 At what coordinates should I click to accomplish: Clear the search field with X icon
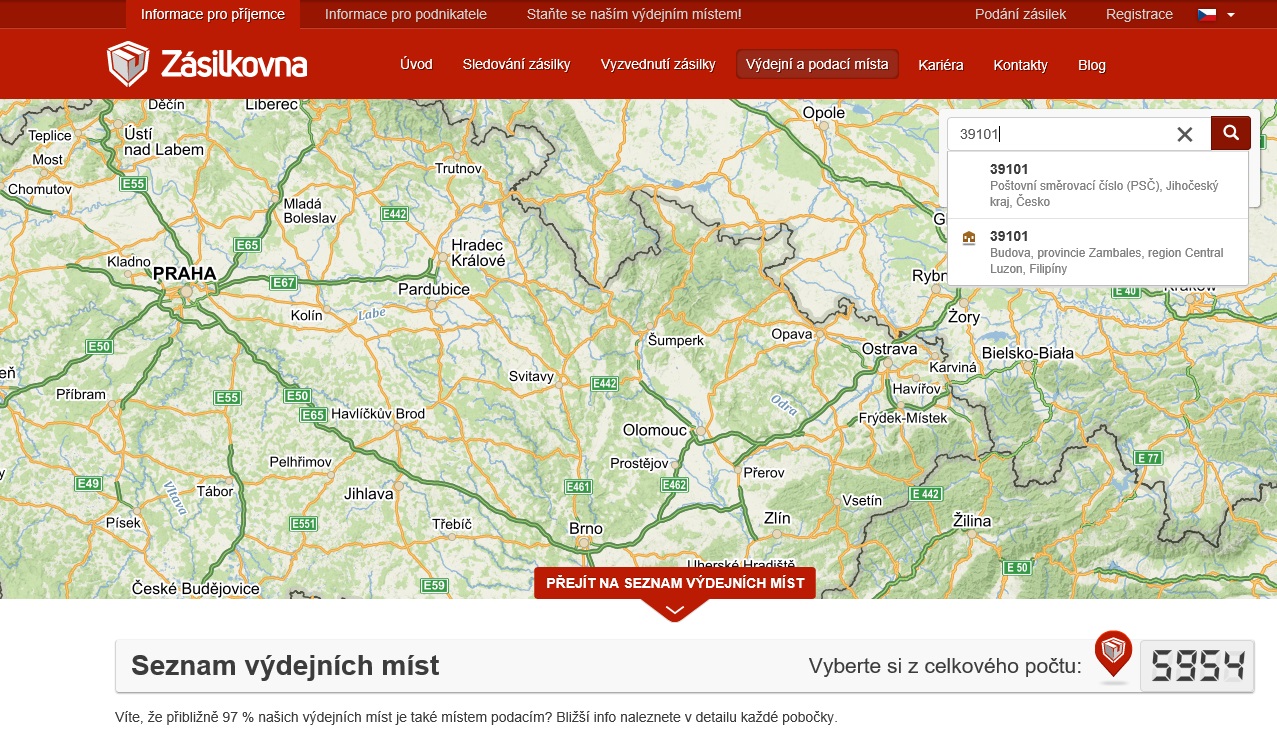point(1185,134)
